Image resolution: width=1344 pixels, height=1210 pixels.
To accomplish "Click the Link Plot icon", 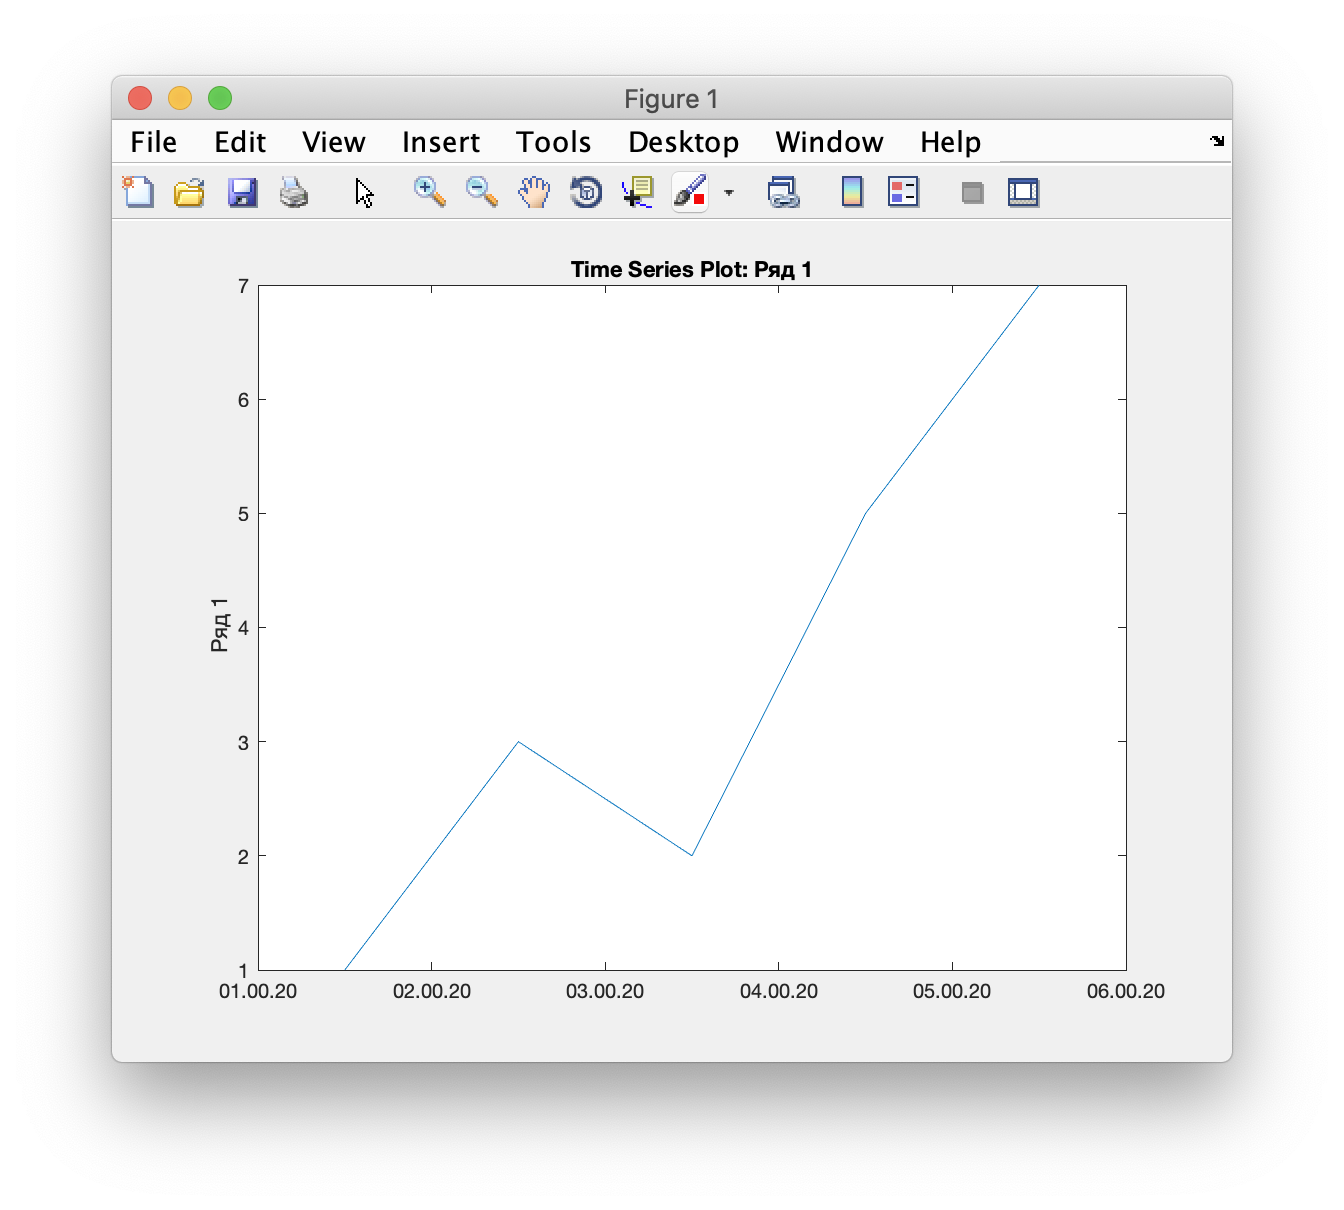I will [784, 192].
